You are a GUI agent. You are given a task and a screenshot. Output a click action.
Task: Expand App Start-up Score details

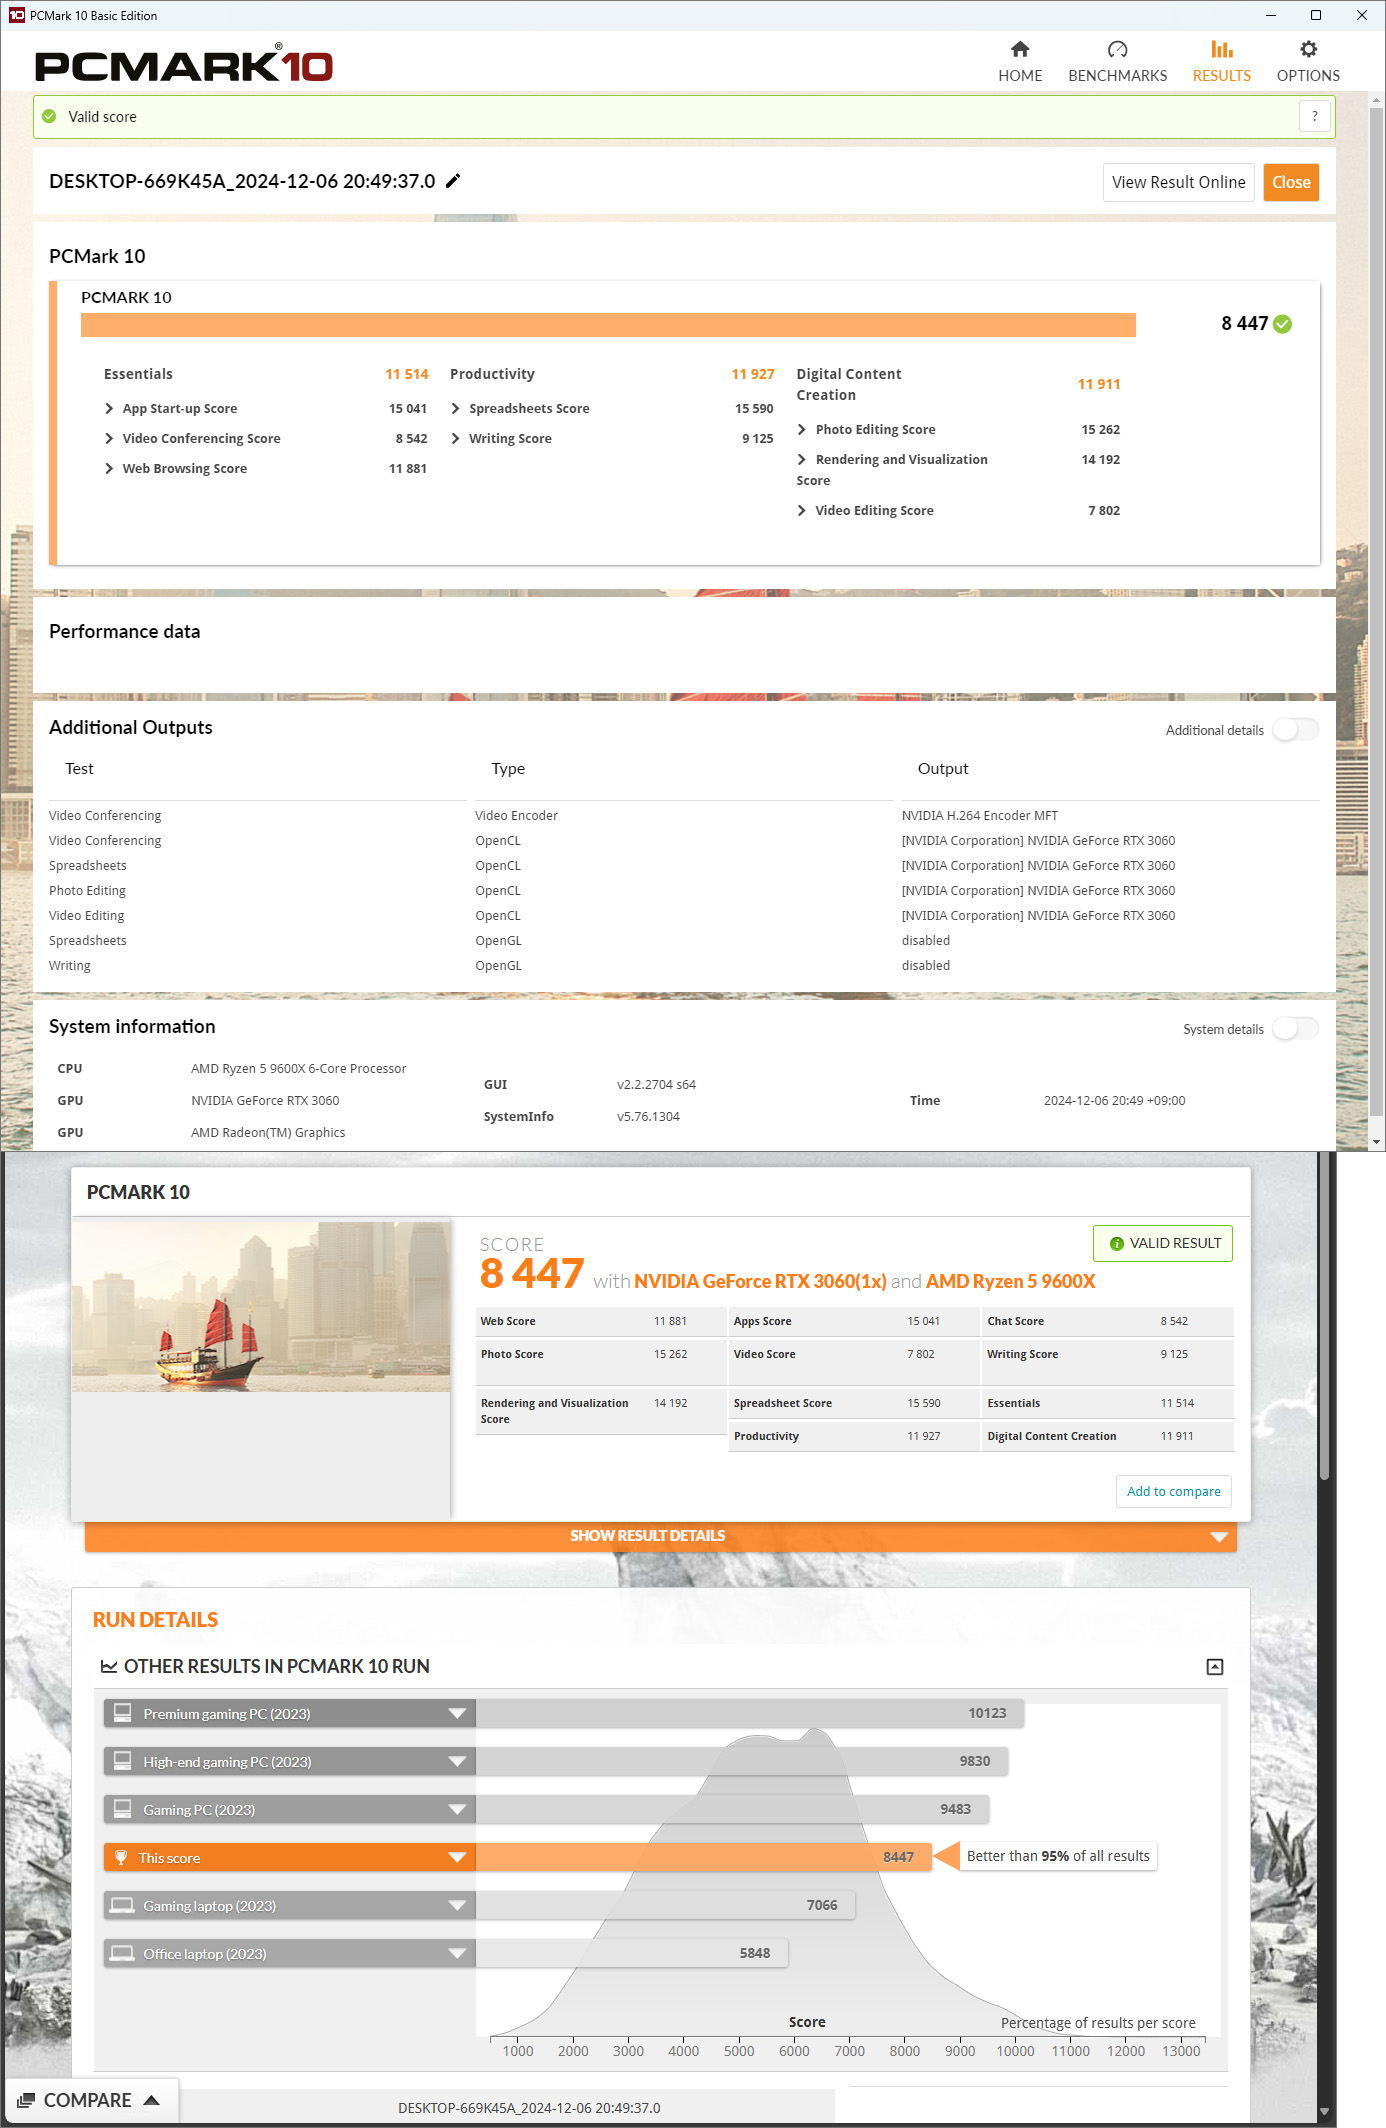tap(109, 408)
